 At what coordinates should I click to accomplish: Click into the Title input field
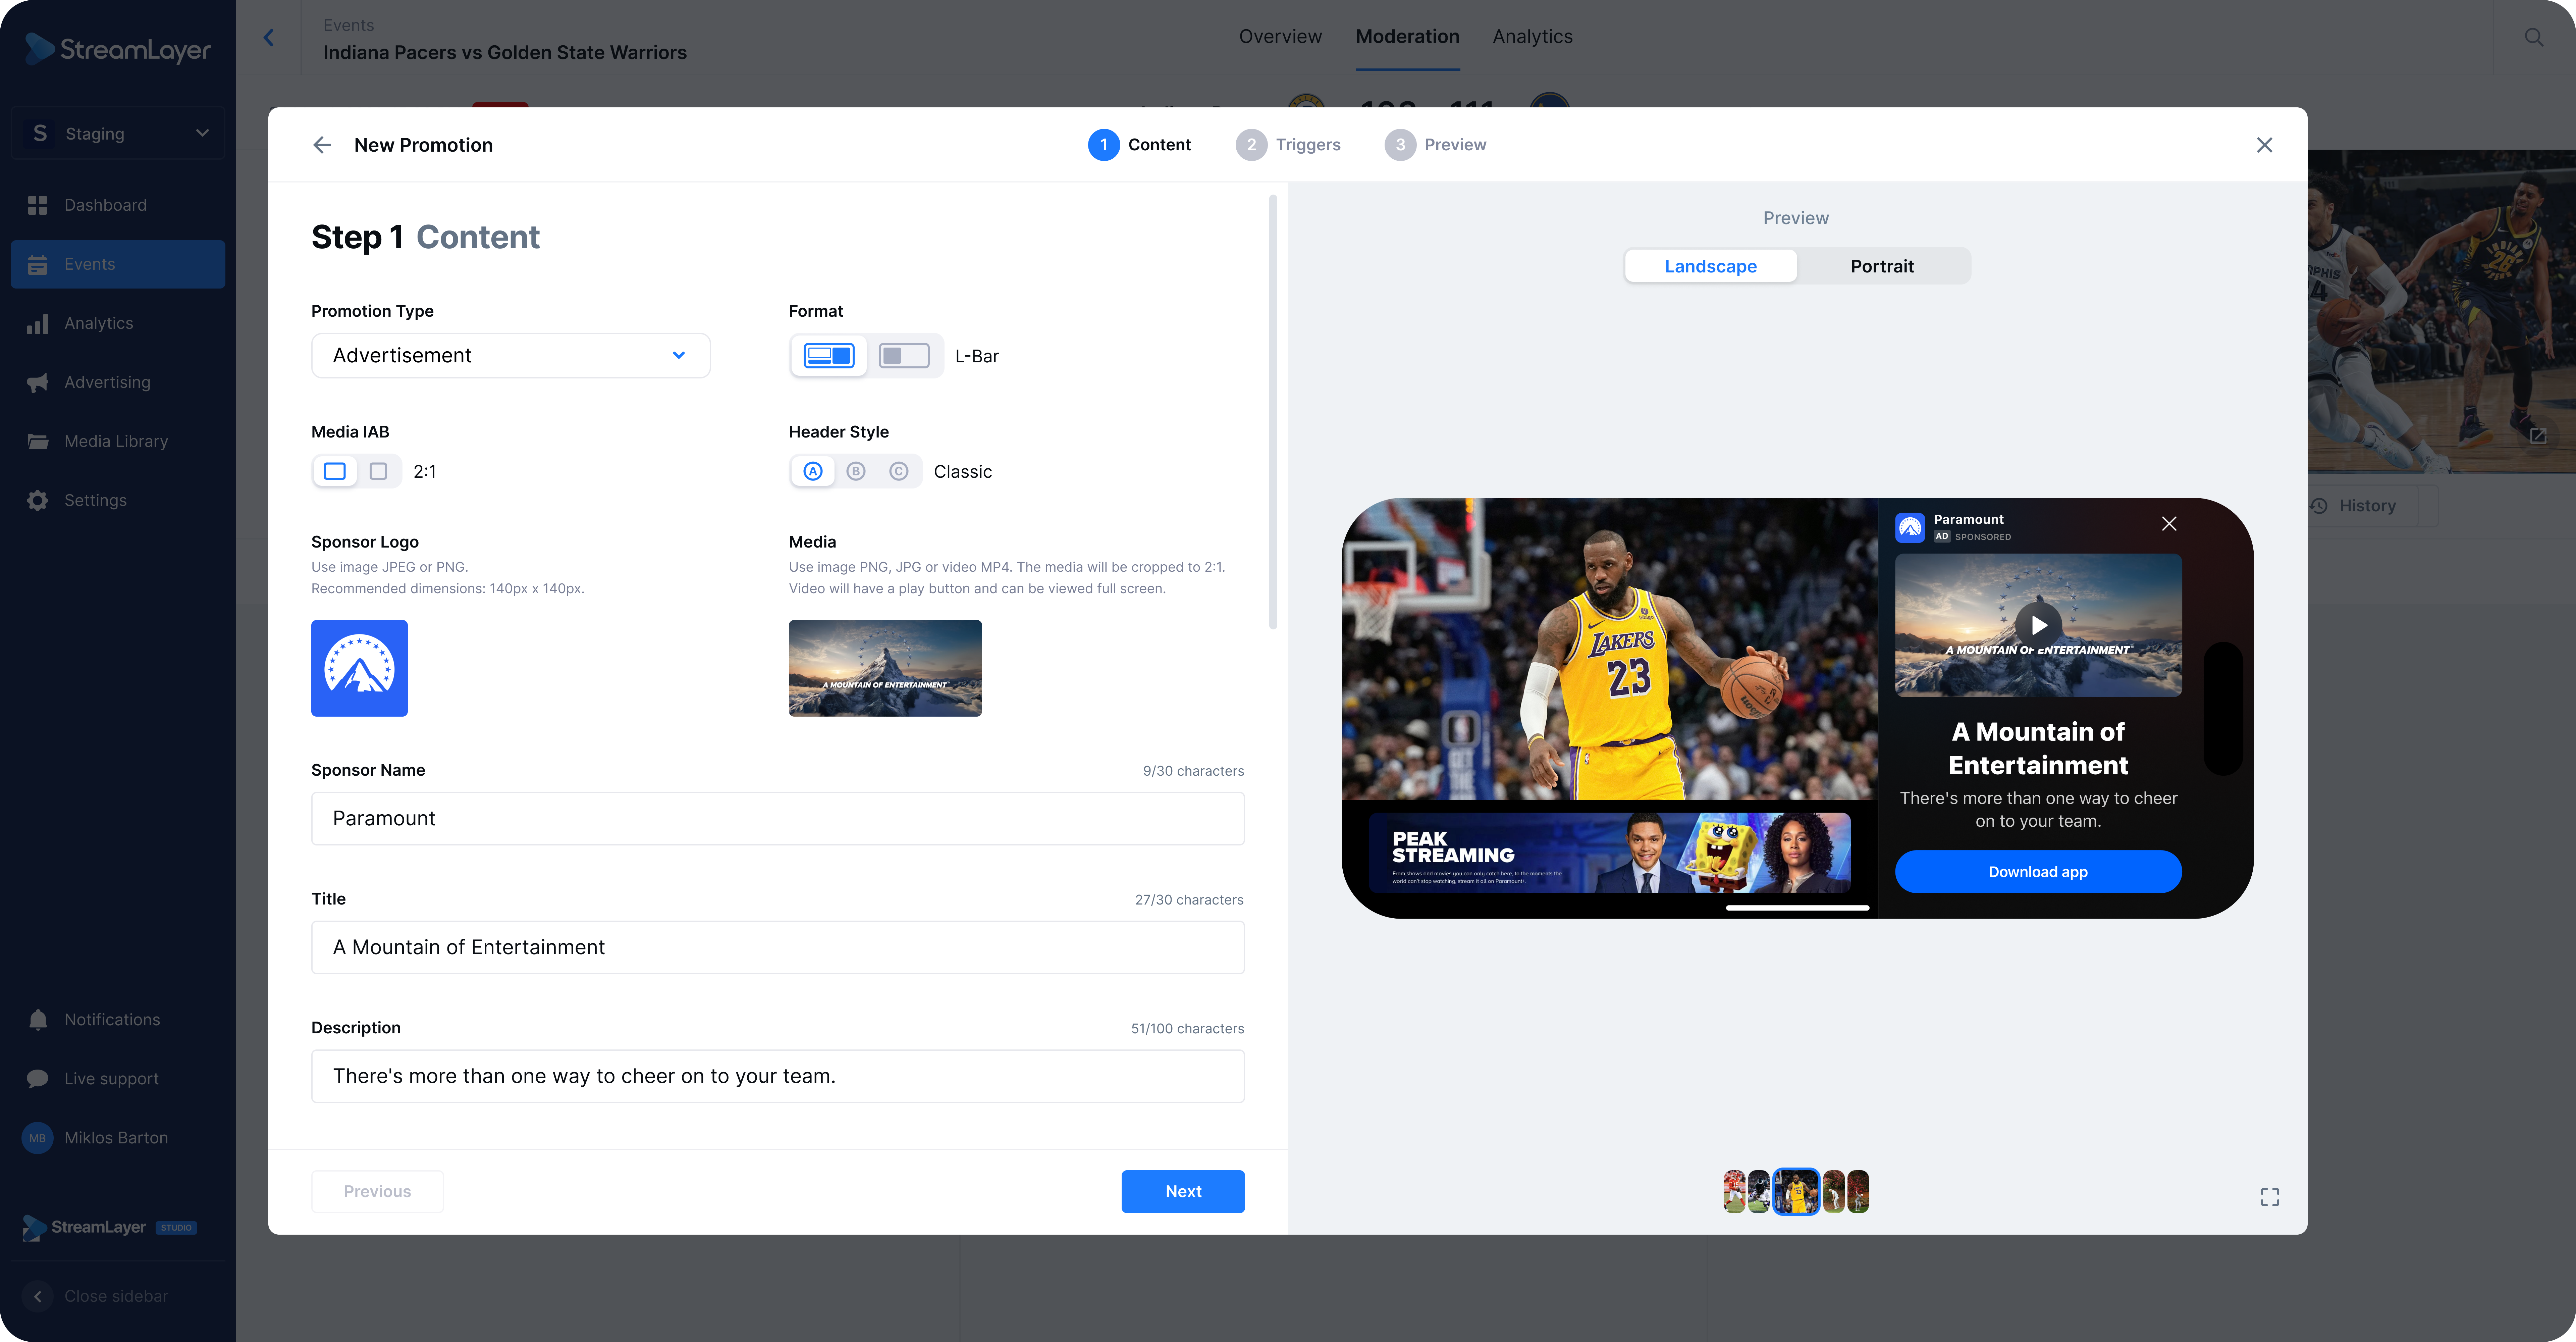click(777, 947)
